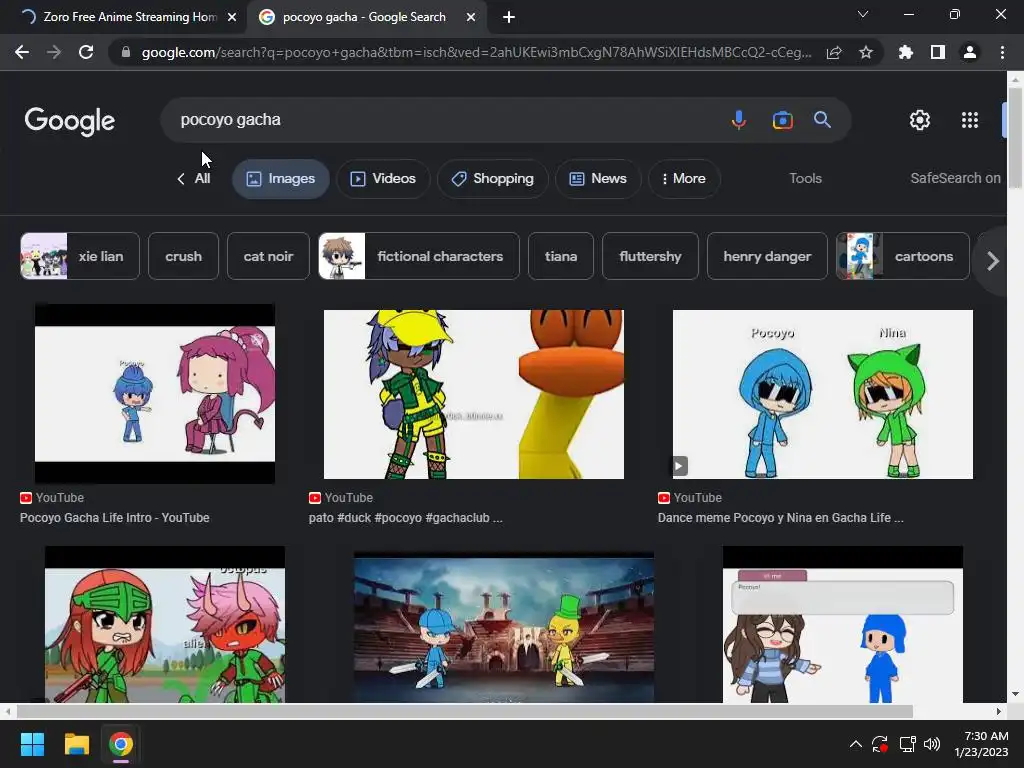Open the Google logo homepage link
The height and width of the screenshot is (768, 1024).
(70, 121)
